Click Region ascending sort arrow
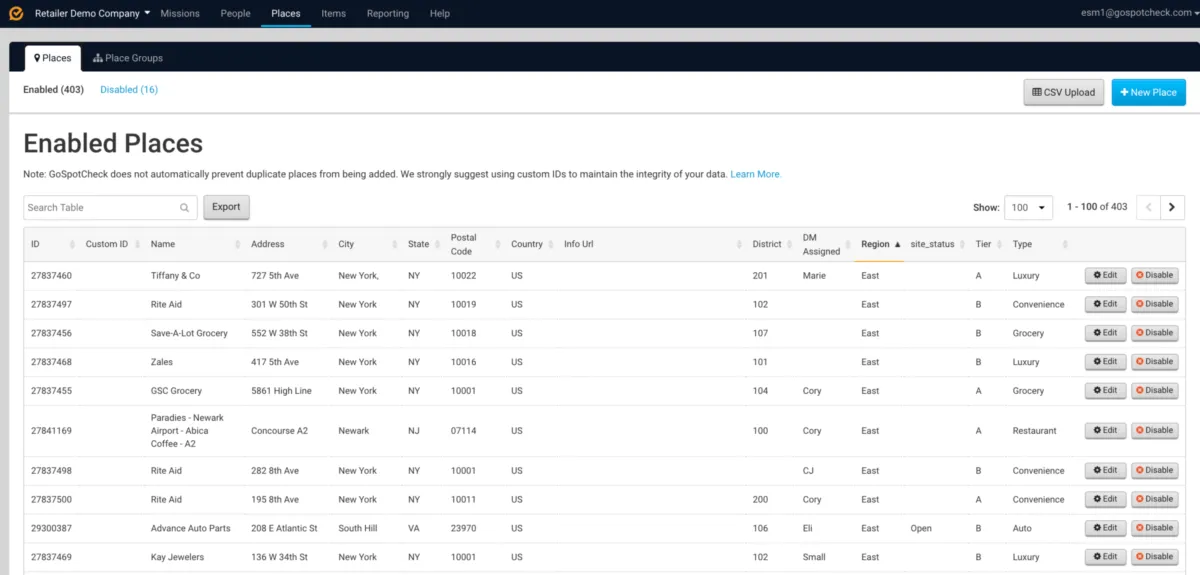Viewport: 1200px width, 575px height. click(x=897, y=244)
